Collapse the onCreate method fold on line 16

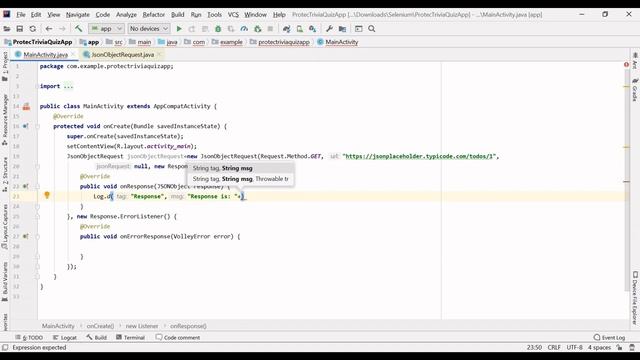tap(37, 127)
